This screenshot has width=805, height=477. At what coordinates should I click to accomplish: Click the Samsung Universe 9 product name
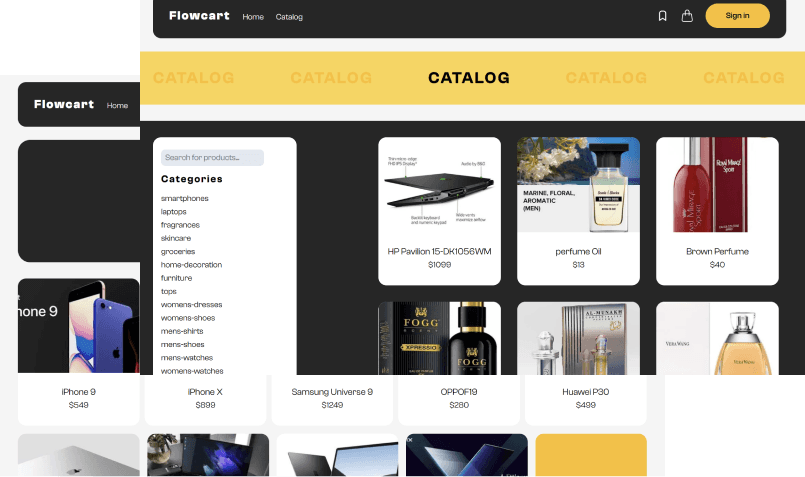(332, 392)
